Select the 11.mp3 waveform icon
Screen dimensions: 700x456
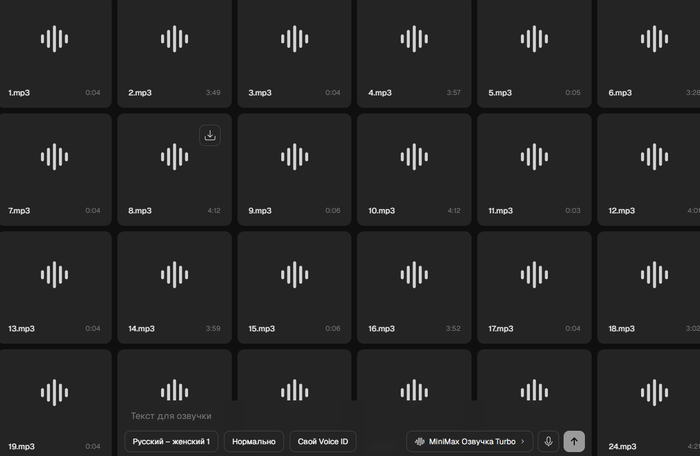pyautogui.click(x=534, y=157)
